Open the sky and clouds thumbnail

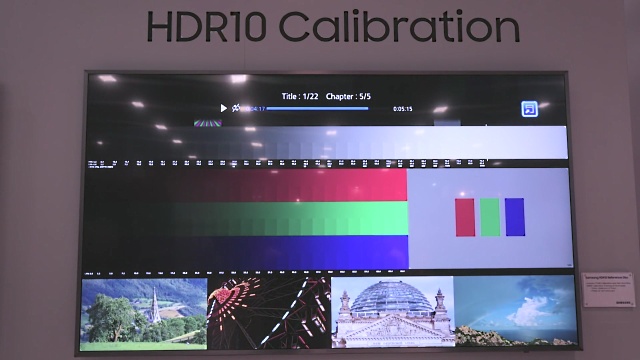click(516, 311)
